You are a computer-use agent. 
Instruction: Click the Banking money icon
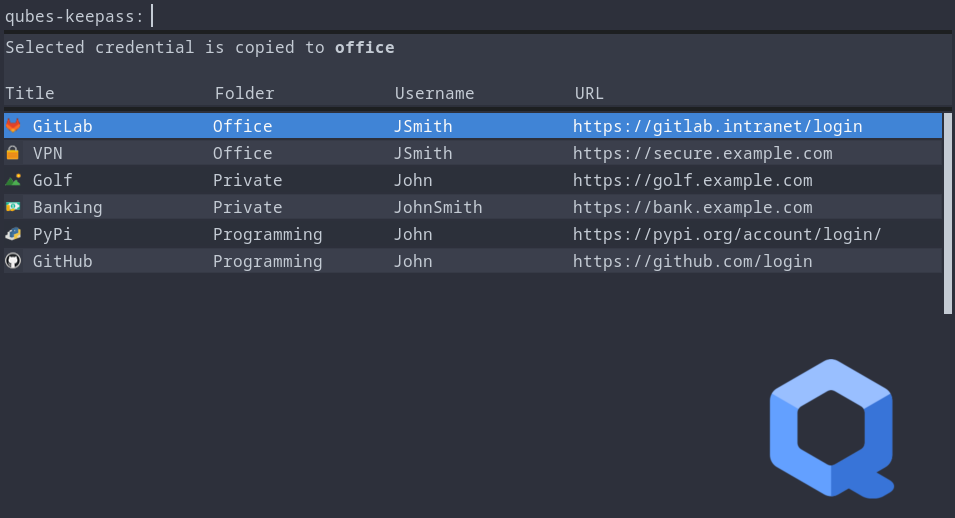(x=13, y=207)
